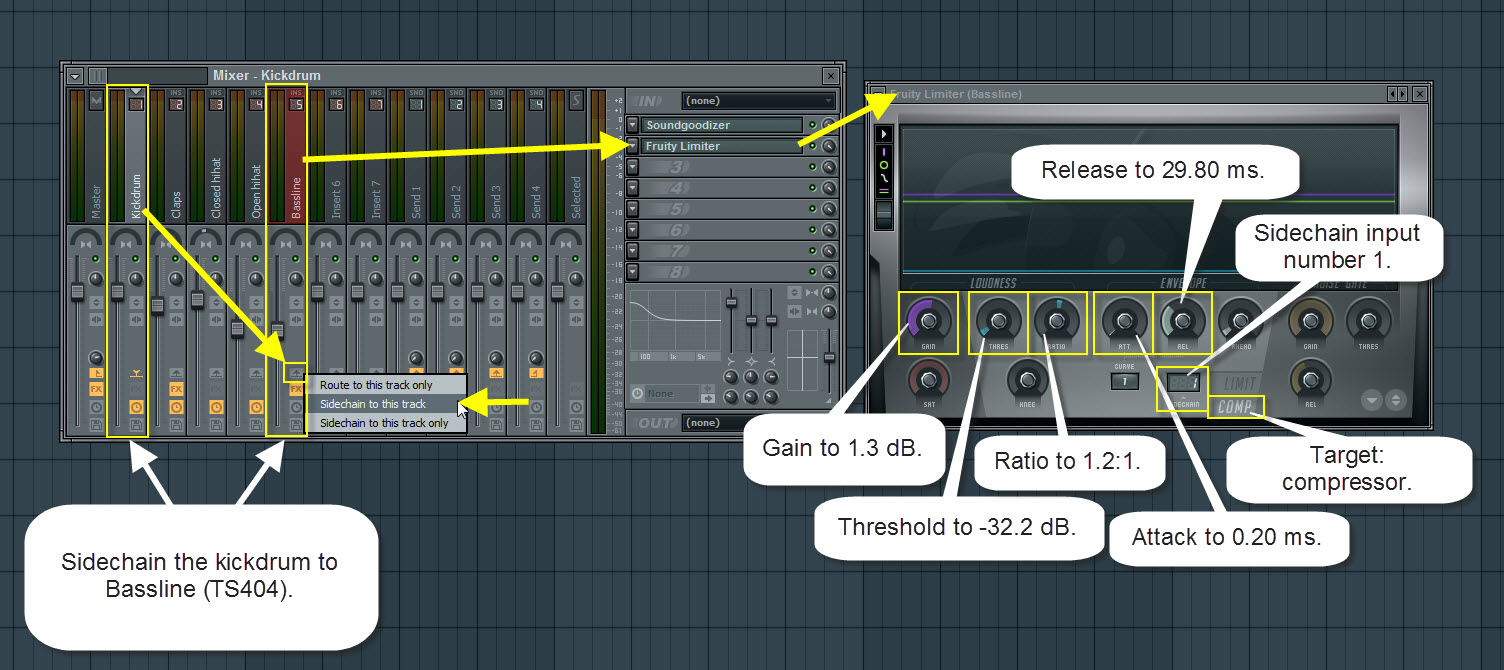
Task: Click the Curve selector in Fruity Limiter
Action: pos(1125,382)
